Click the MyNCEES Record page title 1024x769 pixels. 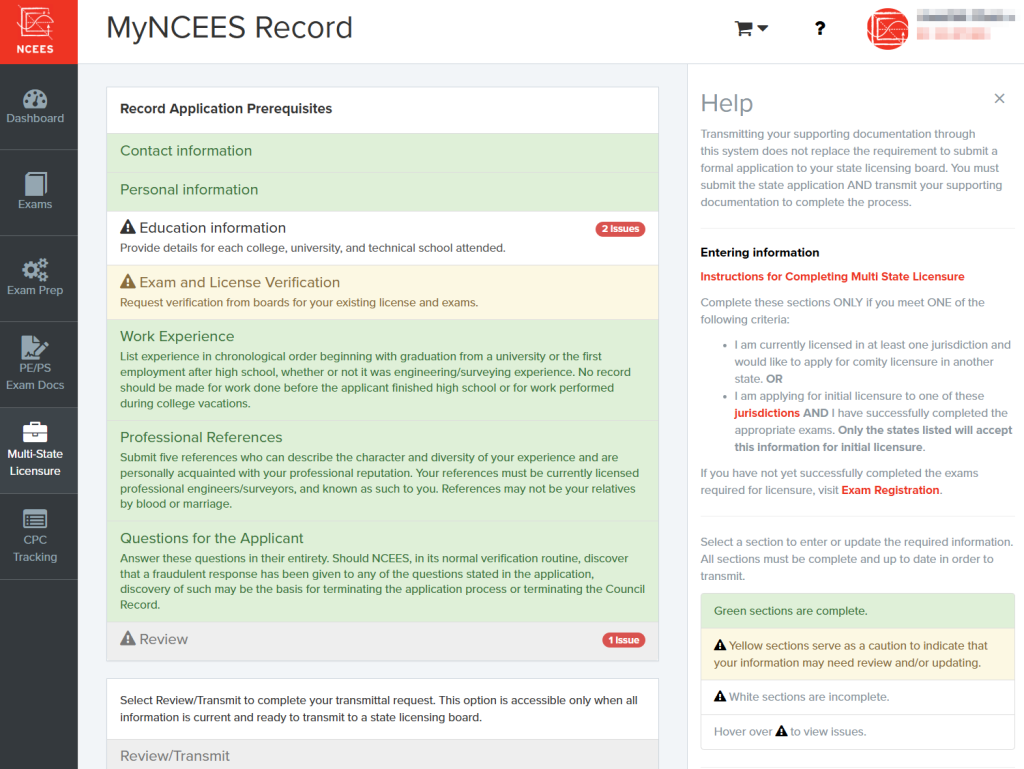click(x=229, y=28)
